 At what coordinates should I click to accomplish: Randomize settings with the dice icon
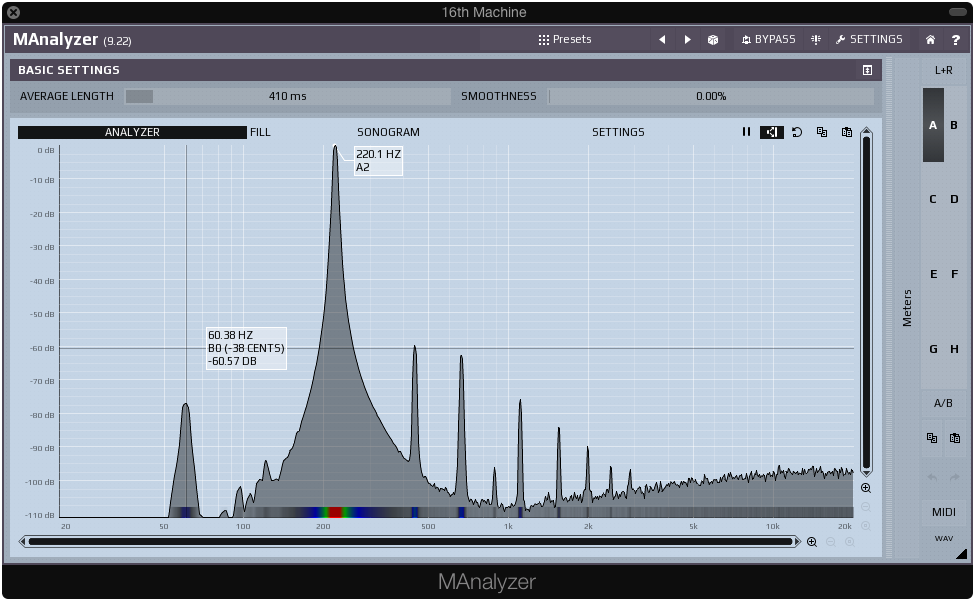pos(713,39)
